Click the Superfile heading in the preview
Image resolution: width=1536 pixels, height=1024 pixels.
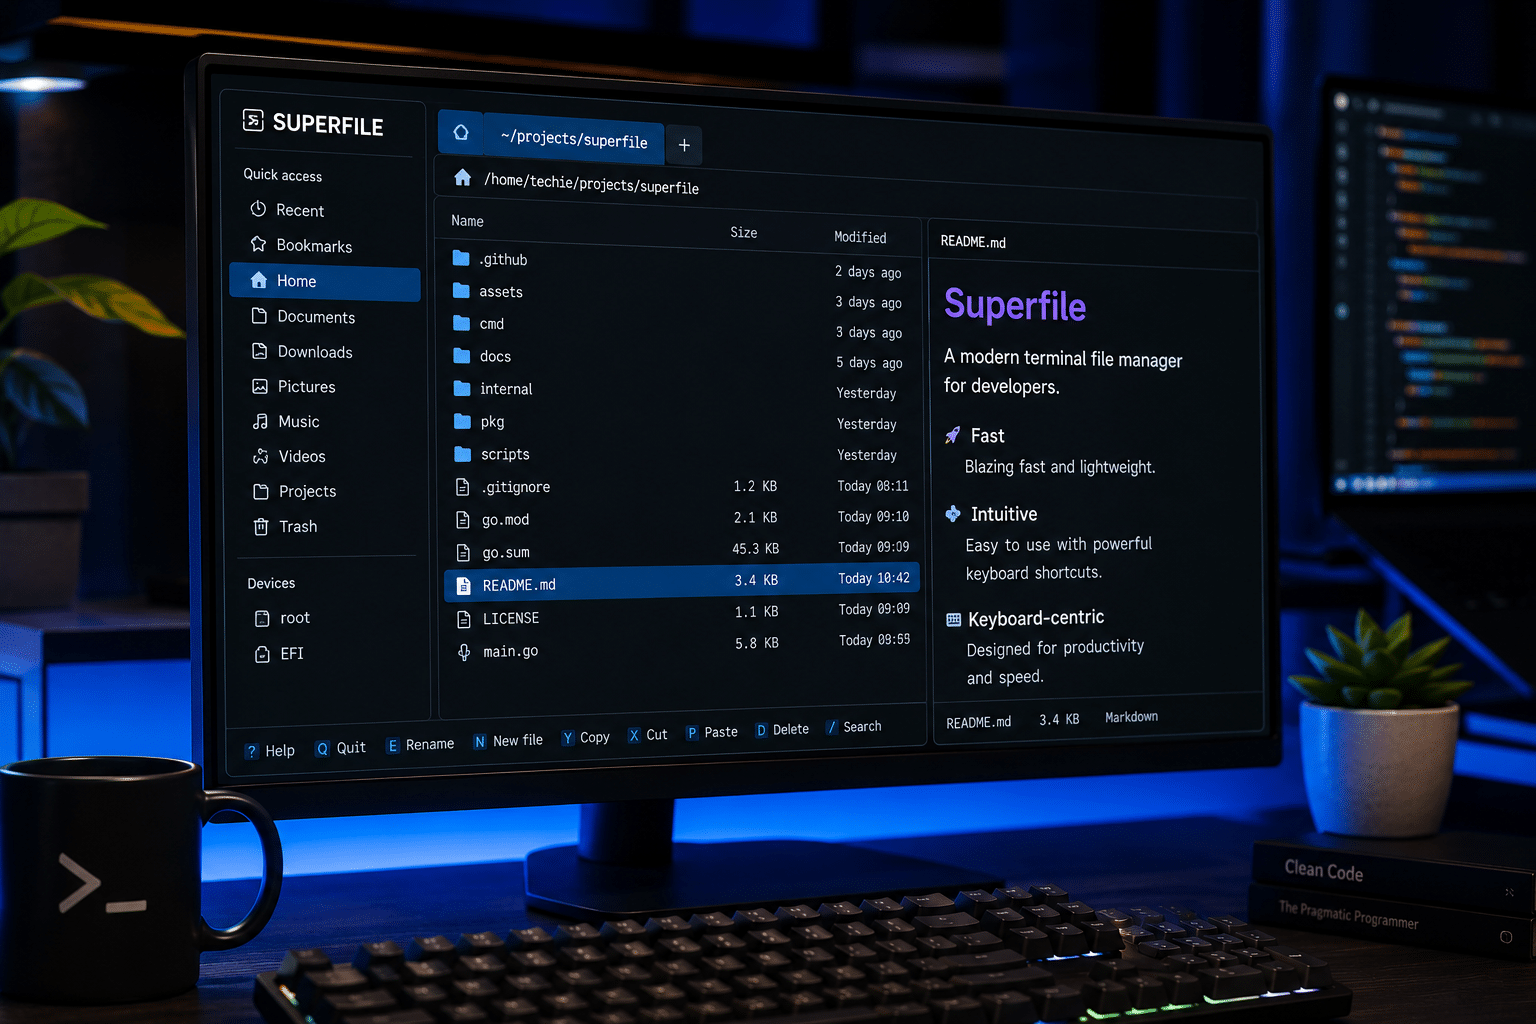[1015, 305]
